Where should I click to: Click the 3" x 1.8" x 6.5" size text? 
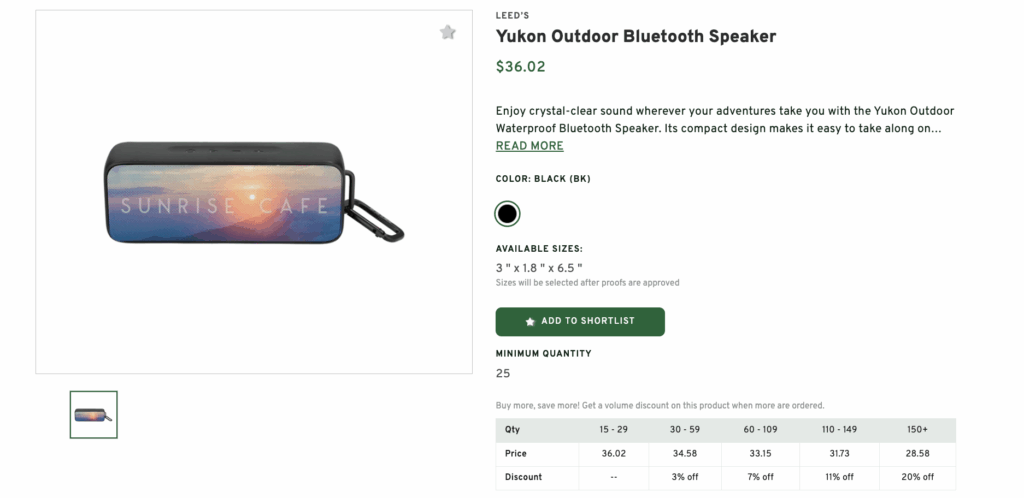click(x=539, y=268)
